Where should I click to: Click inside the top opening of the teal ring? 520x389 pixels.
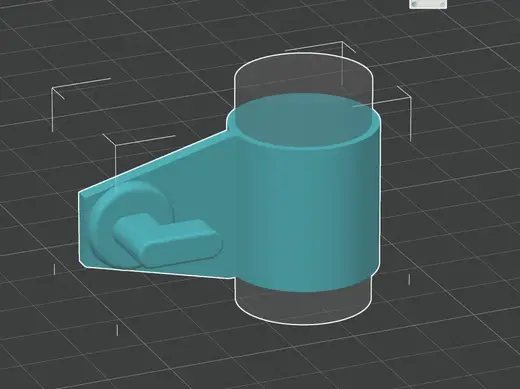[x=302, y=120]
